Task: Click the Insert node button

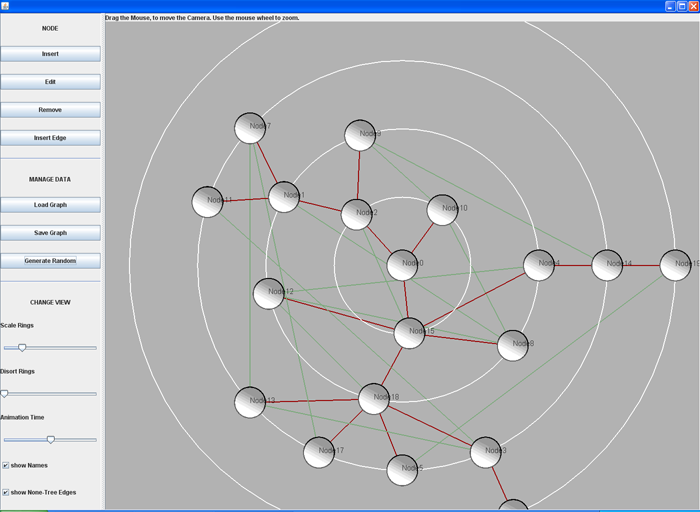Action: pyautogui.click(x=50, y=54)
